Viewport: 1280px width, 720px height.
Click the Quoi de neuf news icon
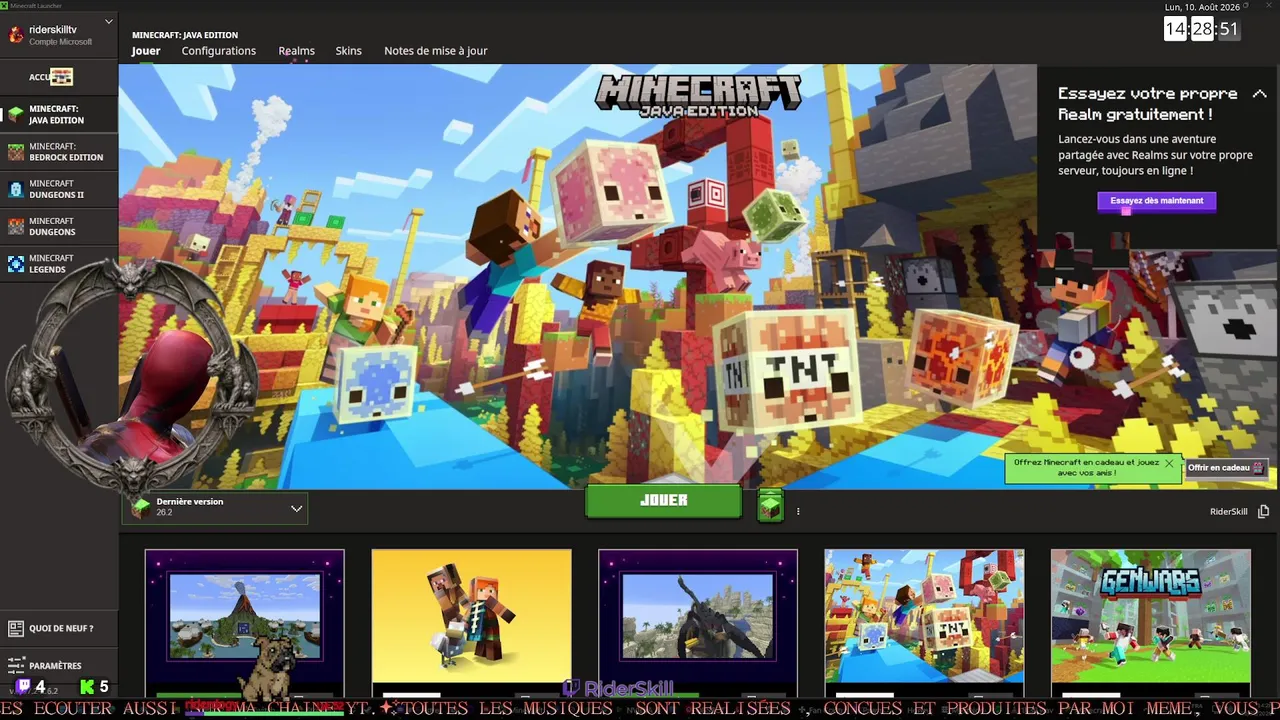tap(15, 628)
